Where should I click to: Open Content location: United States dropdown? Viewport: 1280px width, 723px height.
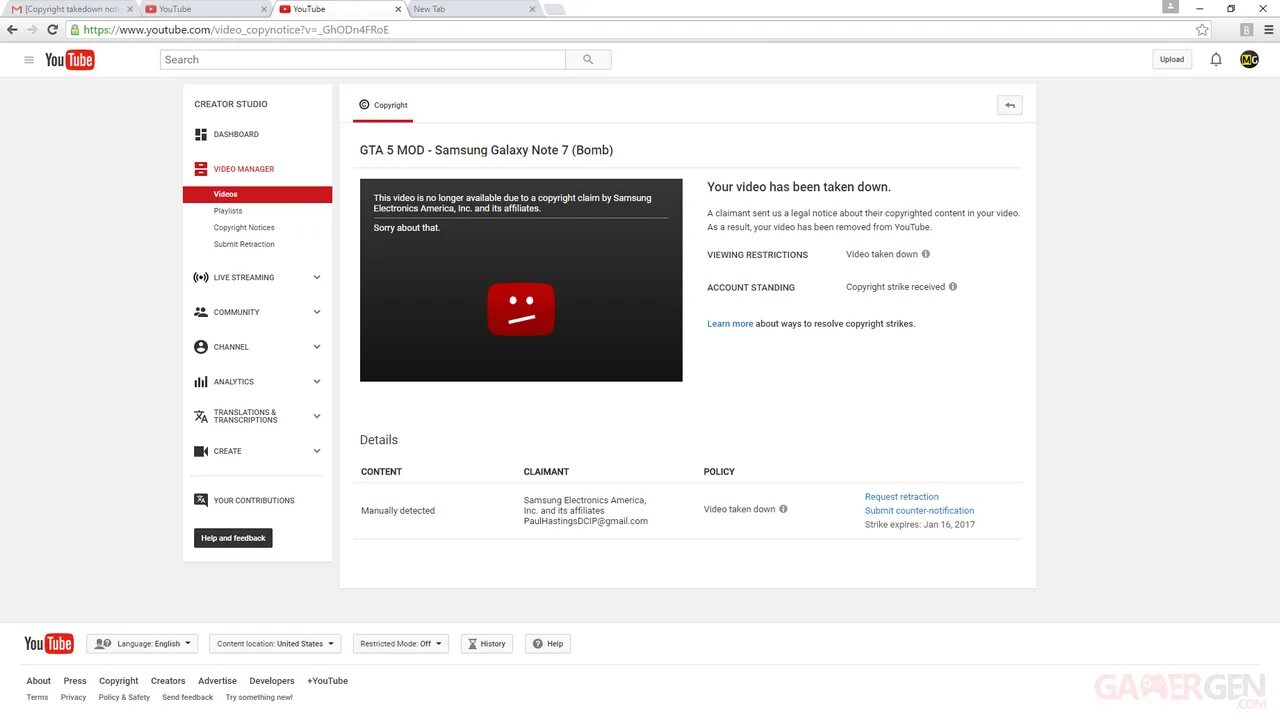coord(276,644)
